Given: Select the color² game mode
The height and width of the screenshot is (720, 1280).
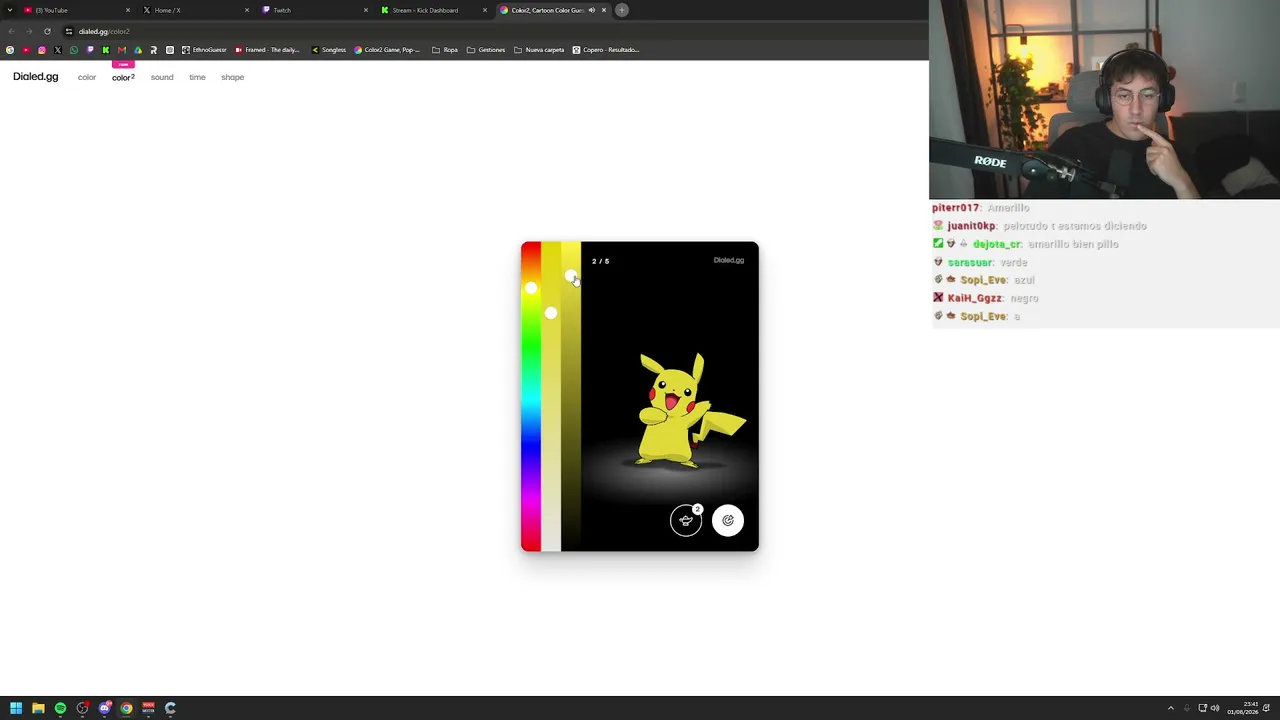Looking at the screenshot, I should (x=123, y=77).
